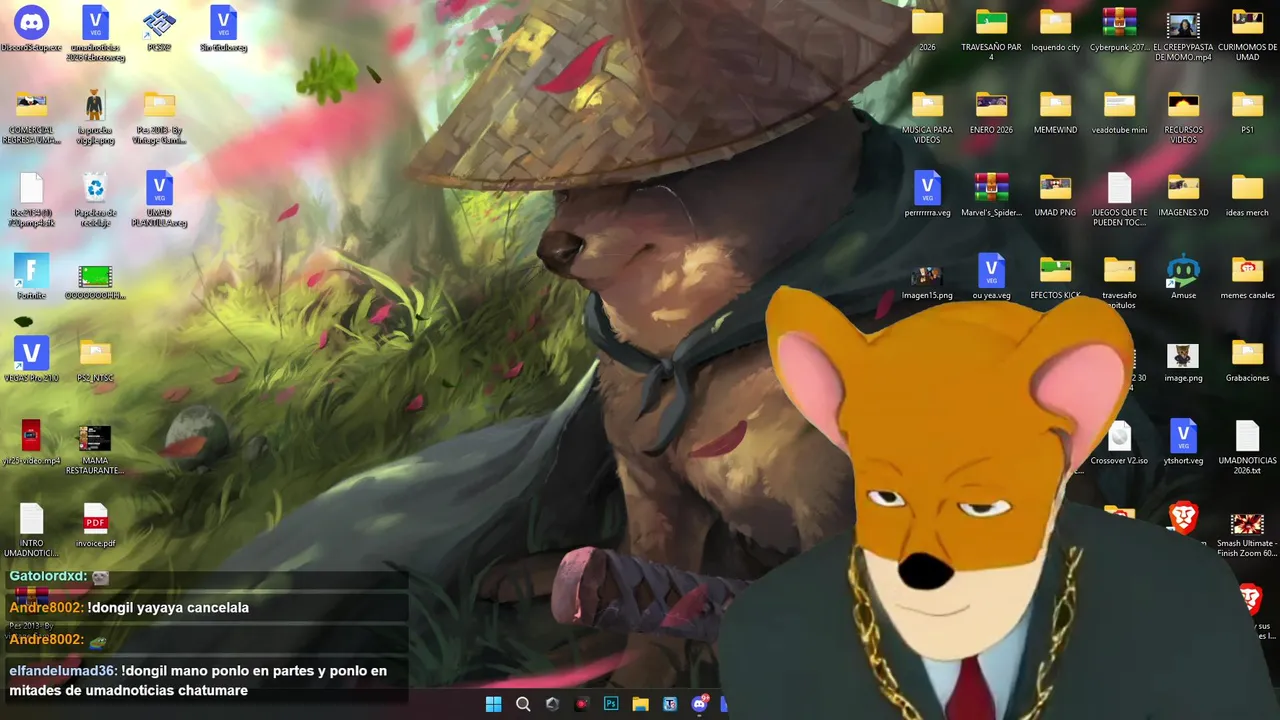Screen dimensions: 1280x720
Task: Open the Photoshop taskbar icon
Action: [x=611, y=704]
